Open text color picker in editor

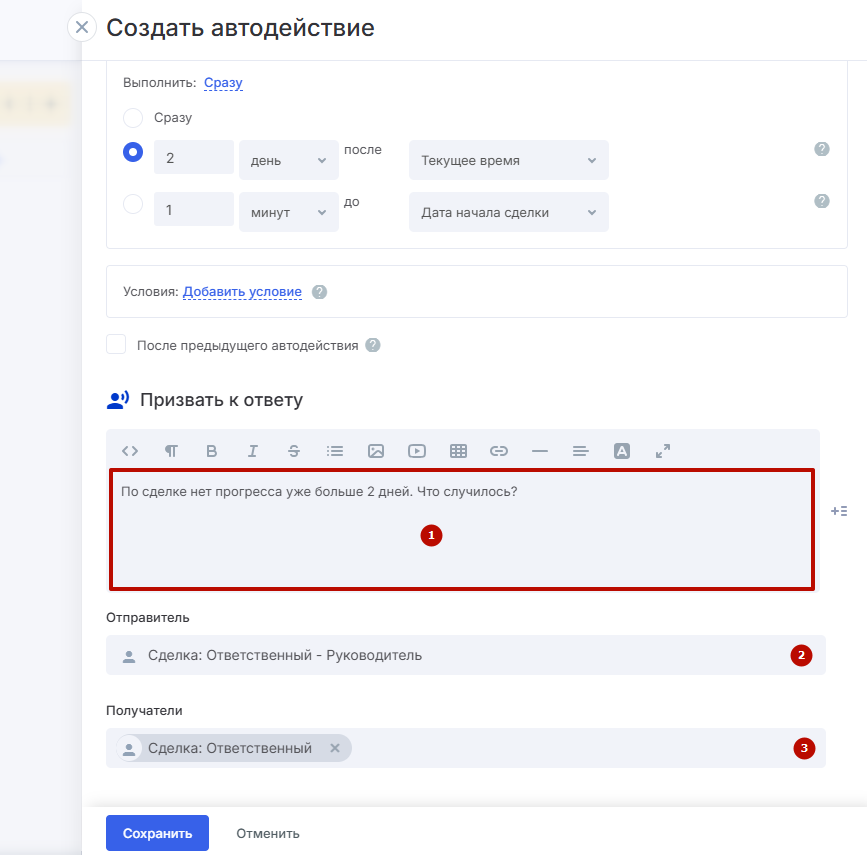tap(622, 451)
